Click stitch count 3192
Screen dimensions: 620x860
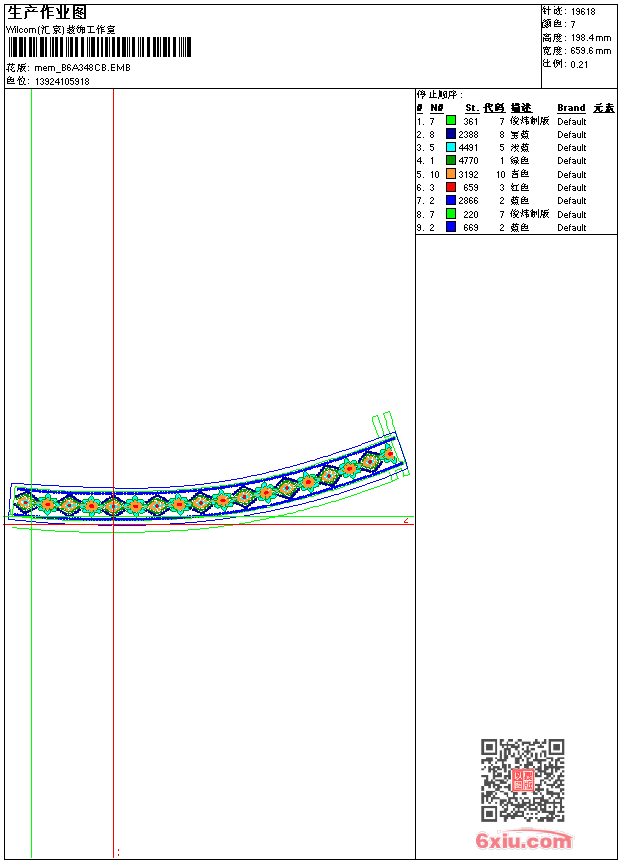click(x=469, y=175)
